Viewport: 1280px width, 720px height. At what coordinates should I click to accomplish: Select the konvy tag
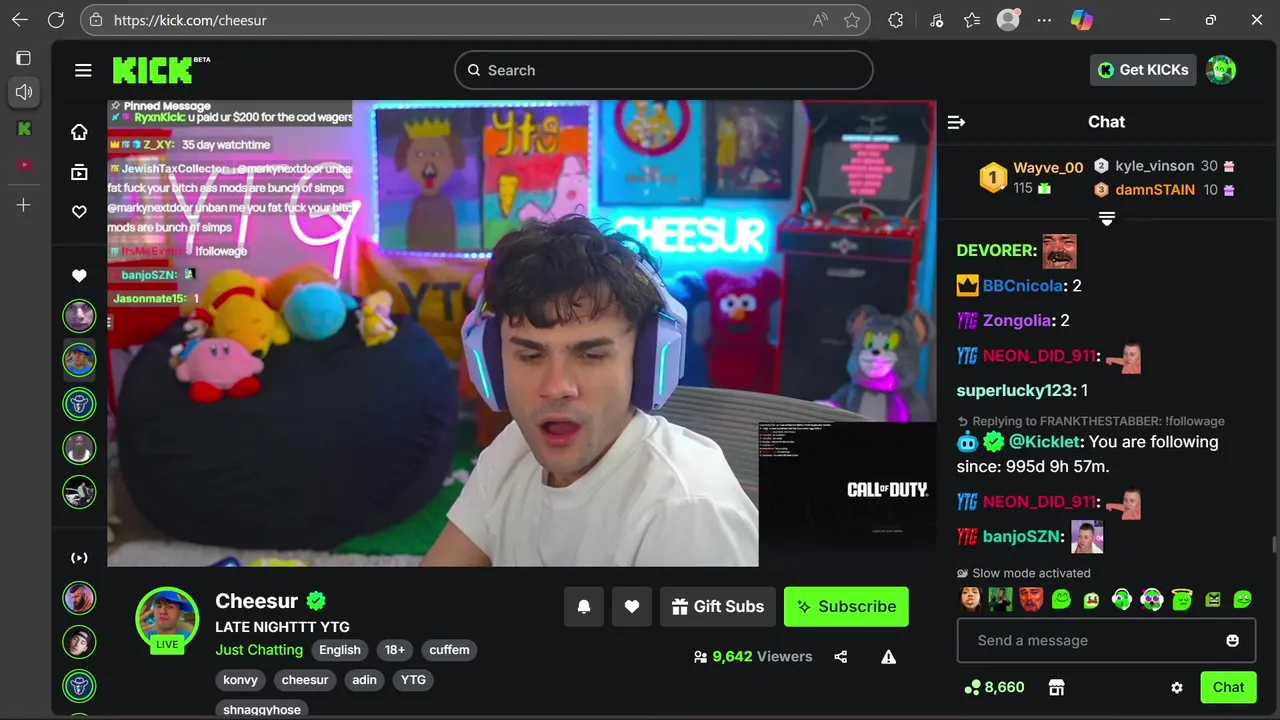tap(240, 680)
